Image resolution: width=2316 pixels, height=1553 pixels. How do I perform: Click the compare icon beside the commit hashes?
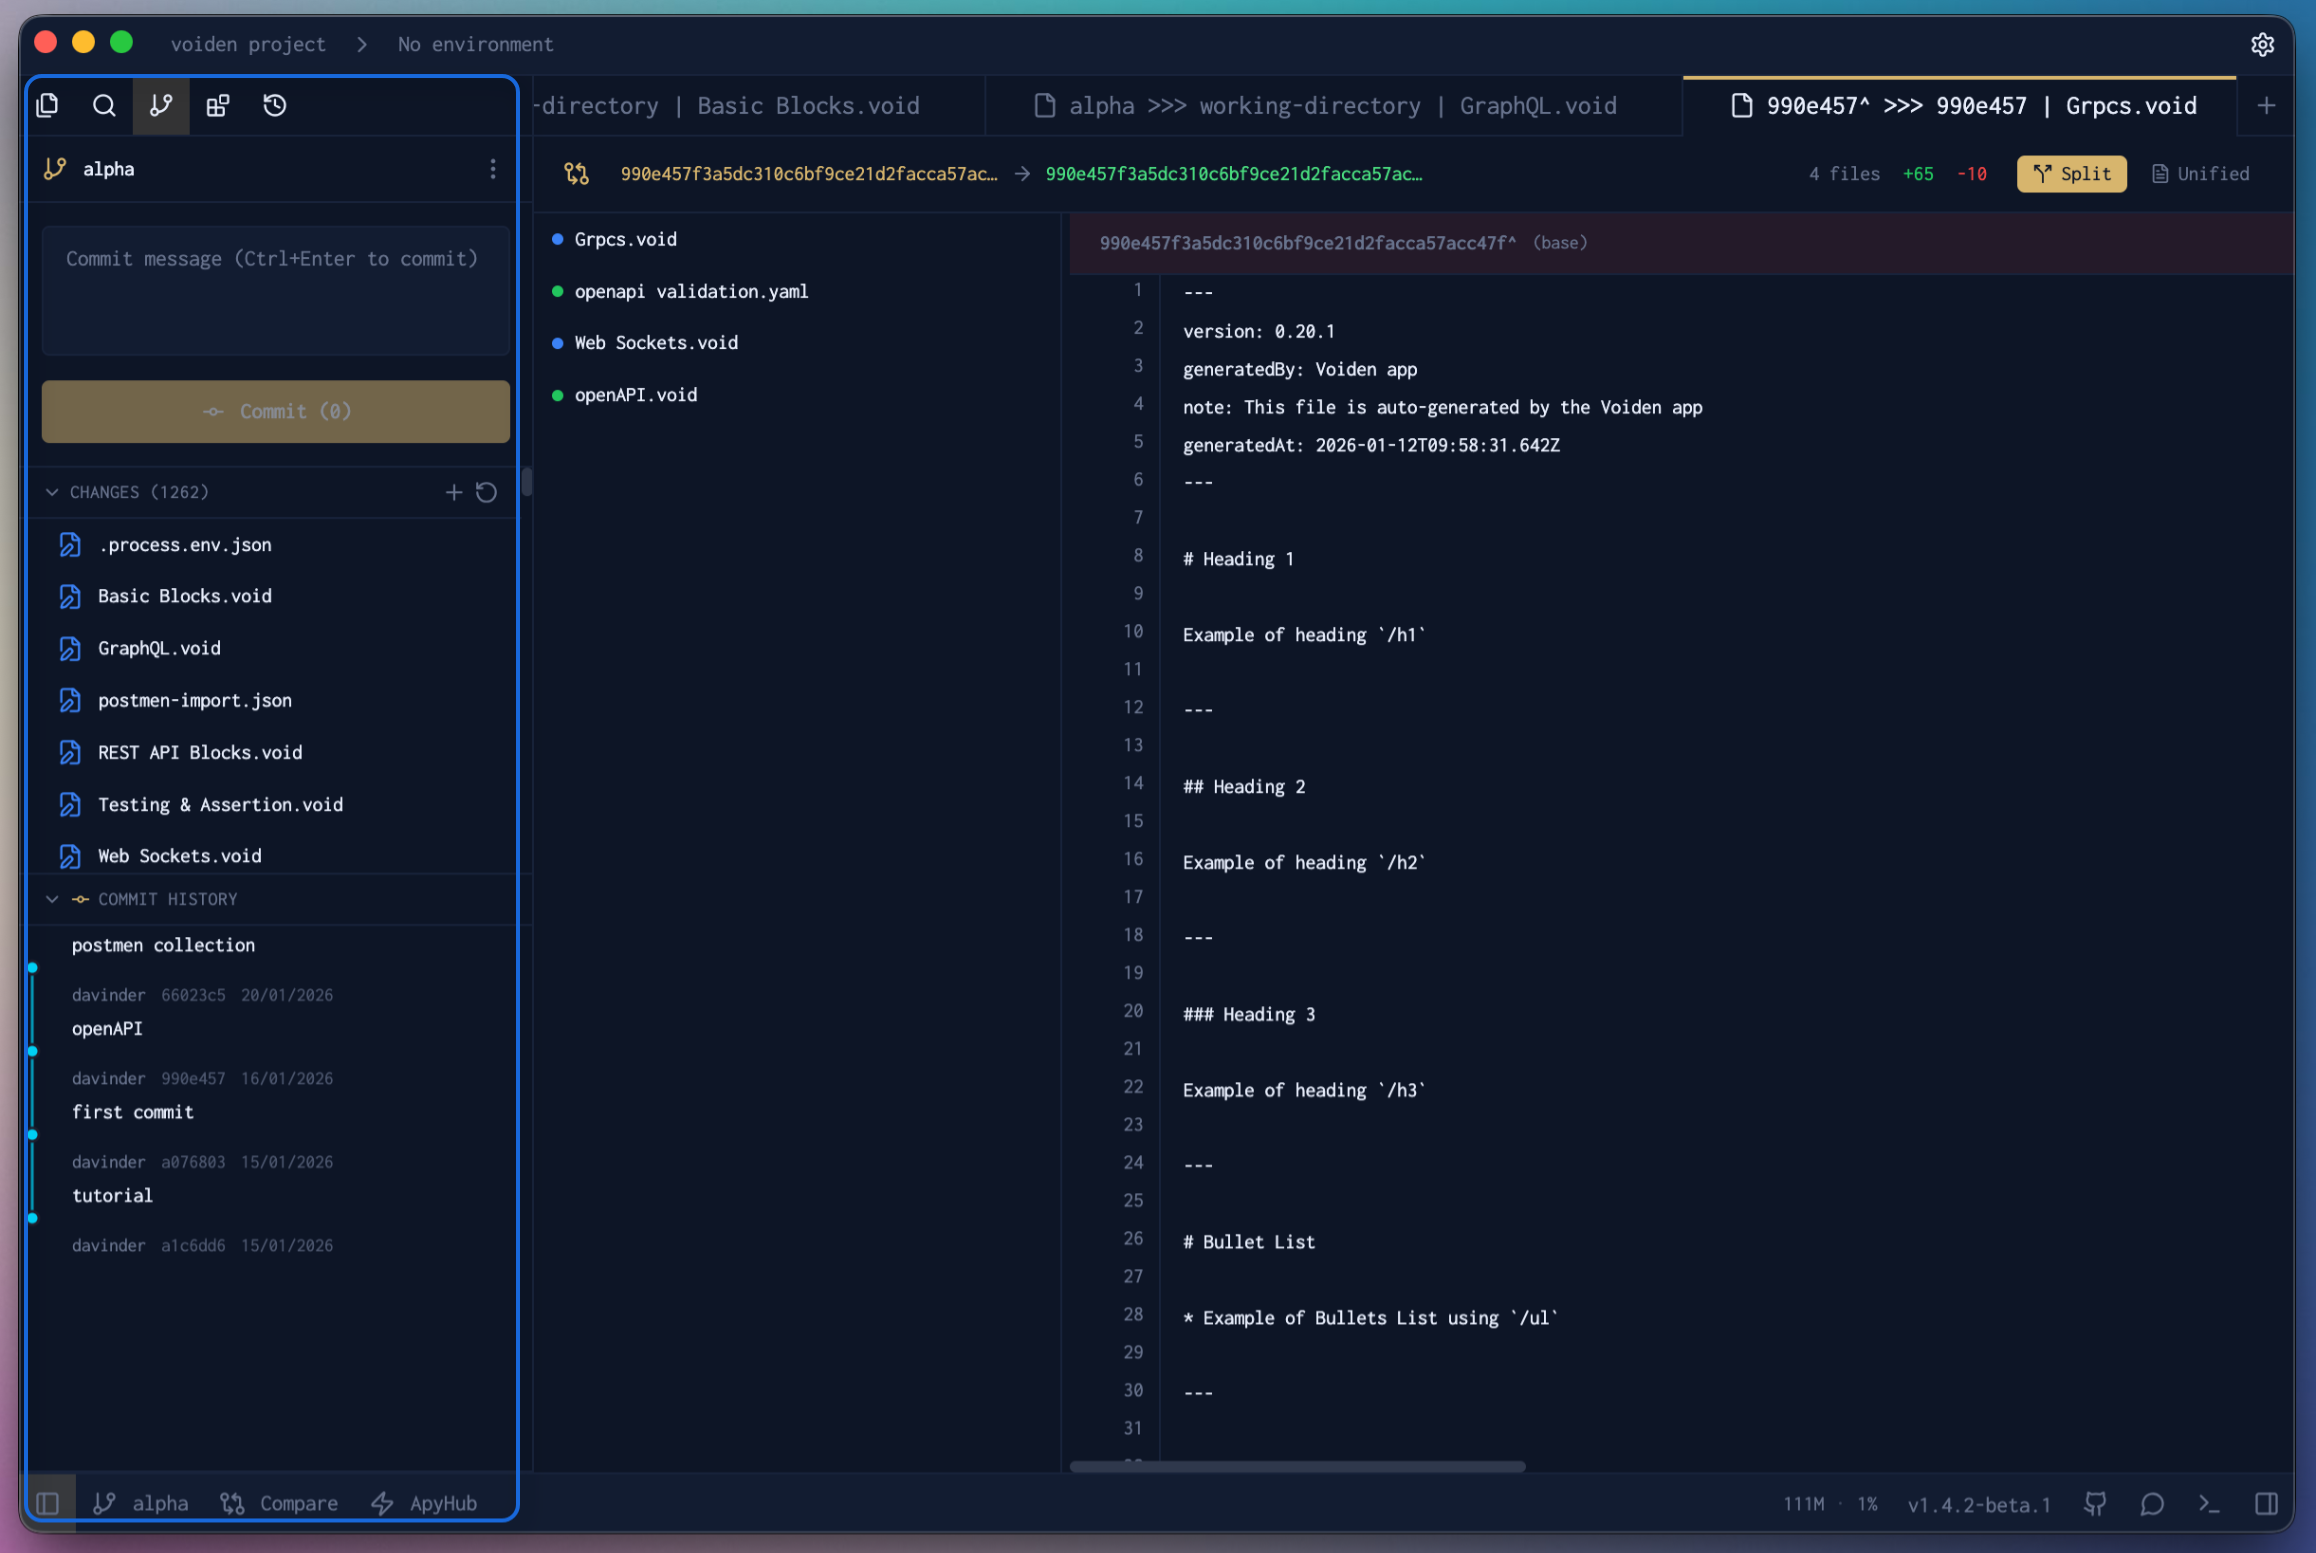click(x=577, y=174)
